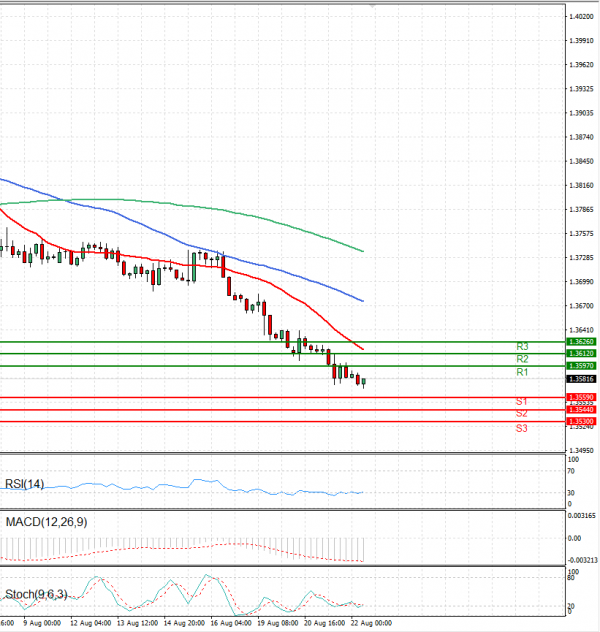Click the R3 resistance label
The height and width of the screenshot is (632, 600).
click(x=522, y=346)
